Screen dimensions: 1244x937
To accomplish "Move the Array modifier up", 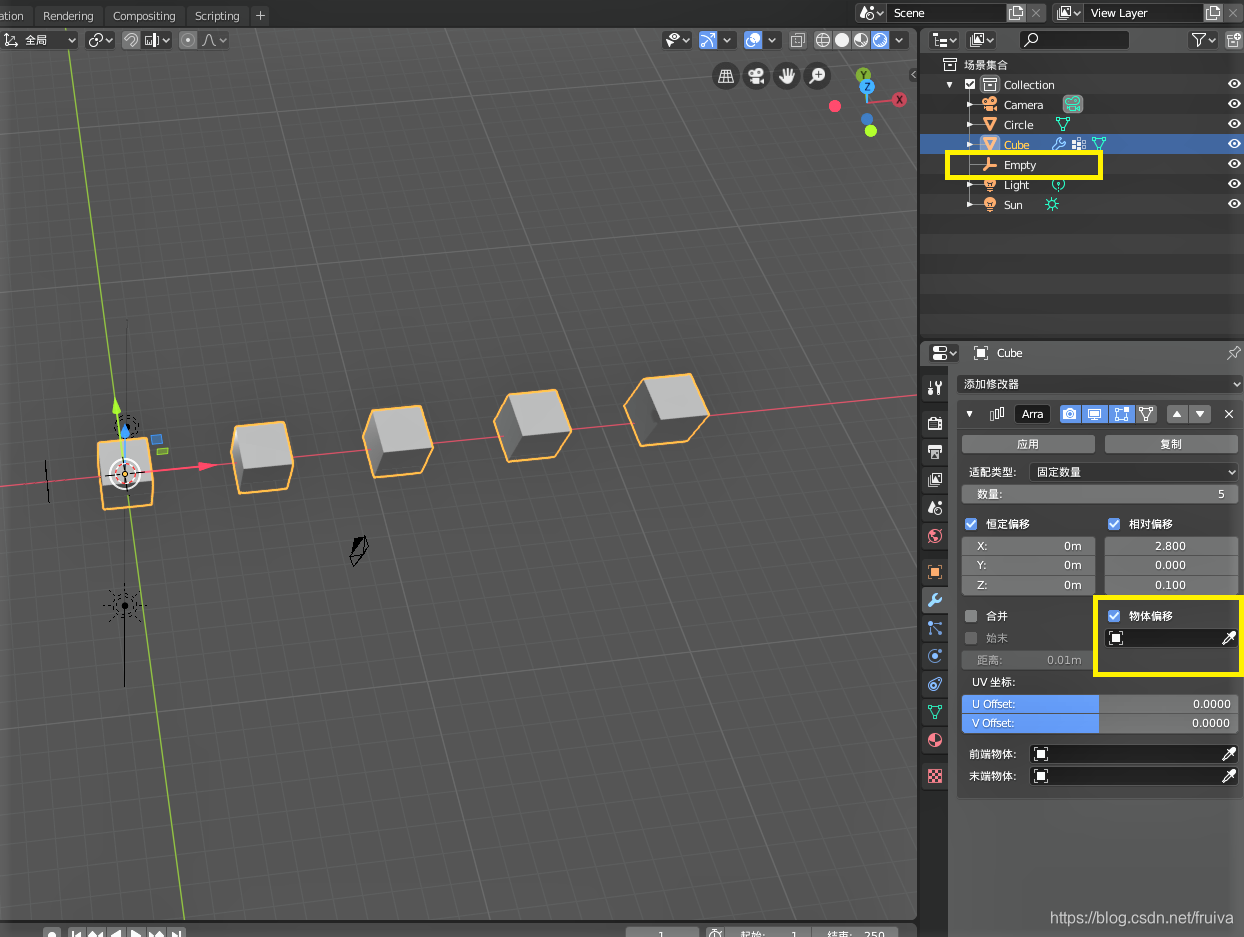I will (1177, 414).
